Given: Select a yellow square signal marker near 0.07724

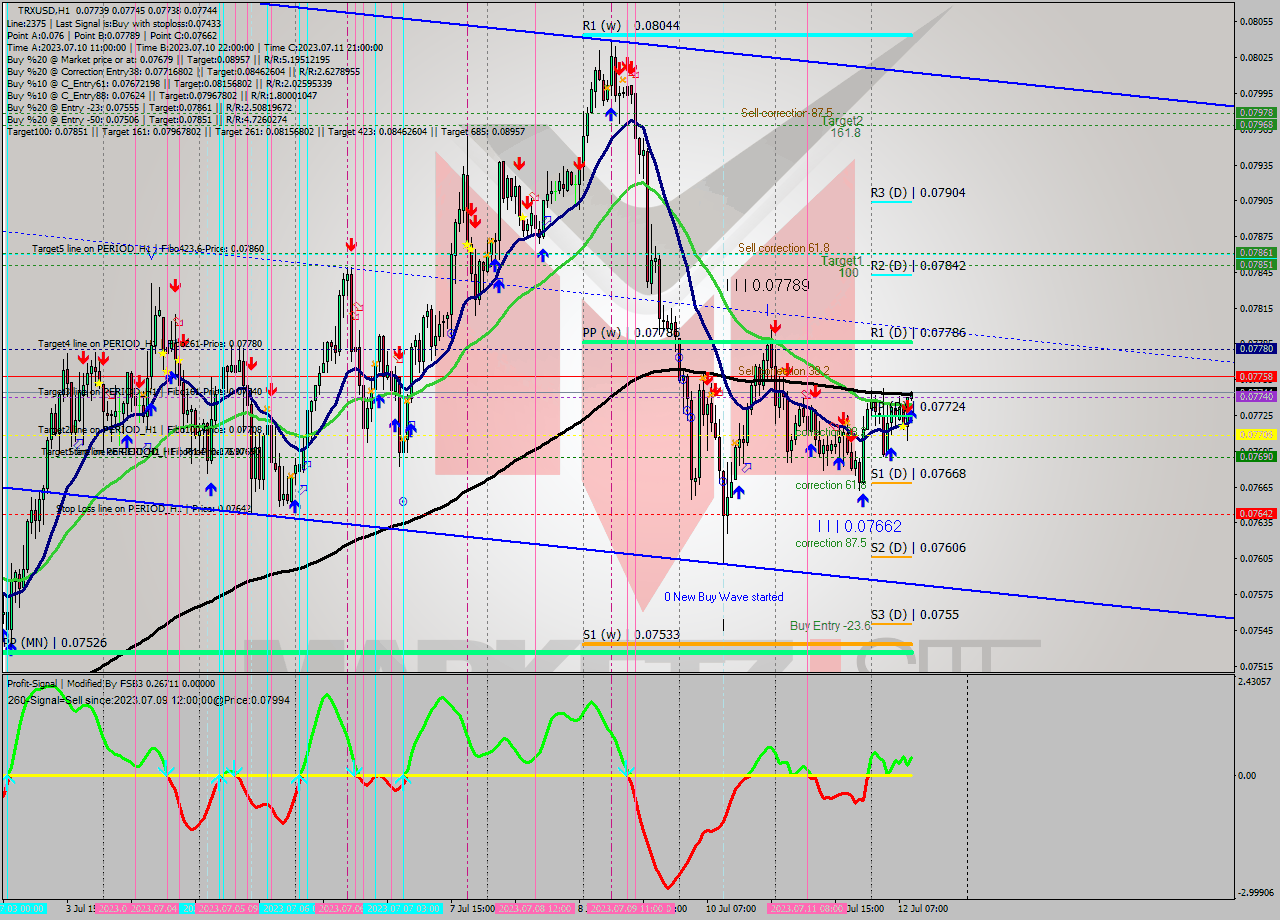Looking at the screenshot, I should click(x=903, y=426).
